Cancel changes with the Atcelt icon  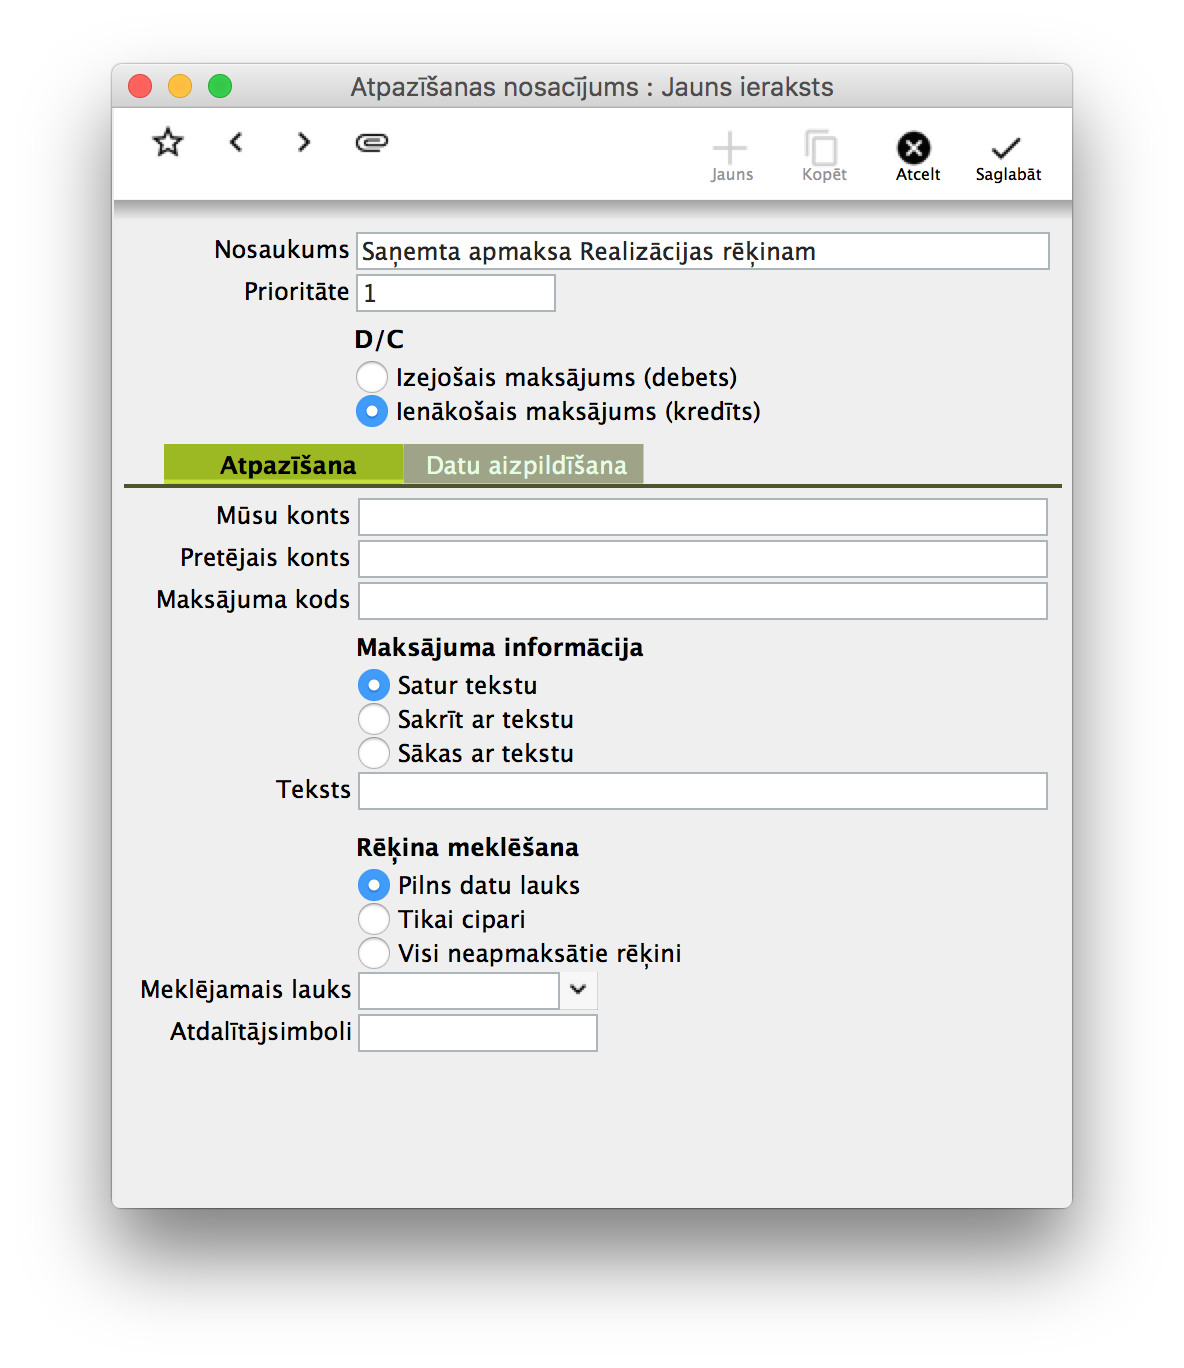(x=914, y=149)
